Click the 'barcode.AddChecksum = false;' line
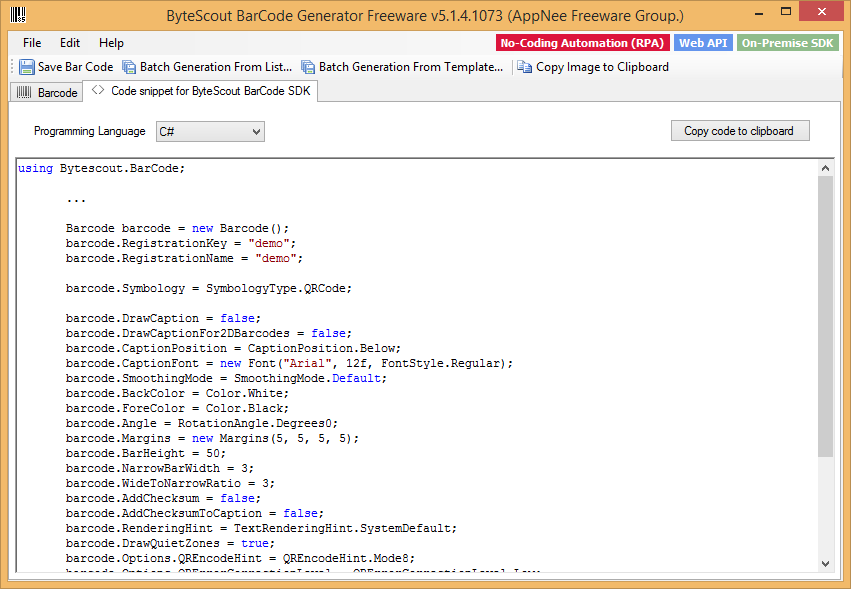This screenshot has width=851, height=589. [163, 498]
